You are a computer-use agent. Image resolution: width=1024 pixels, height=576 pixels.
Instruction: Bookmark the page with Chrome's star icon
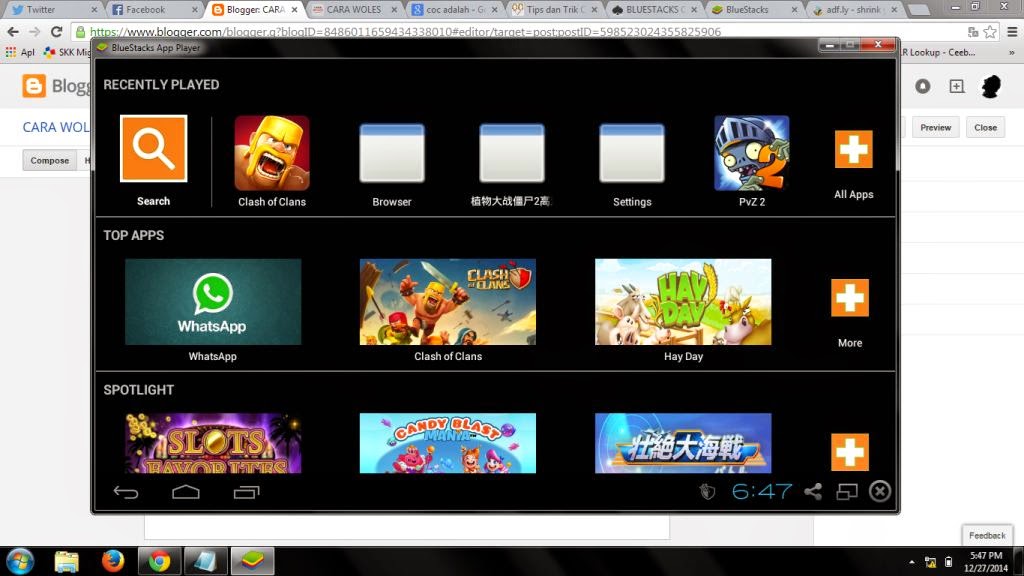click(x=989, y=31)
